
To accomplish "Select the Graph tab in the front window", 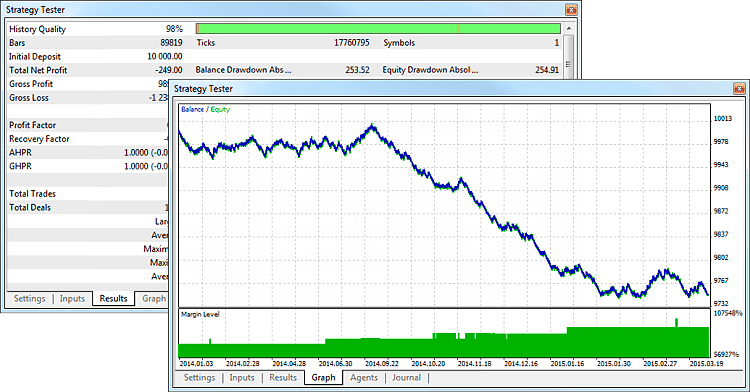I will tap(323, 378).
